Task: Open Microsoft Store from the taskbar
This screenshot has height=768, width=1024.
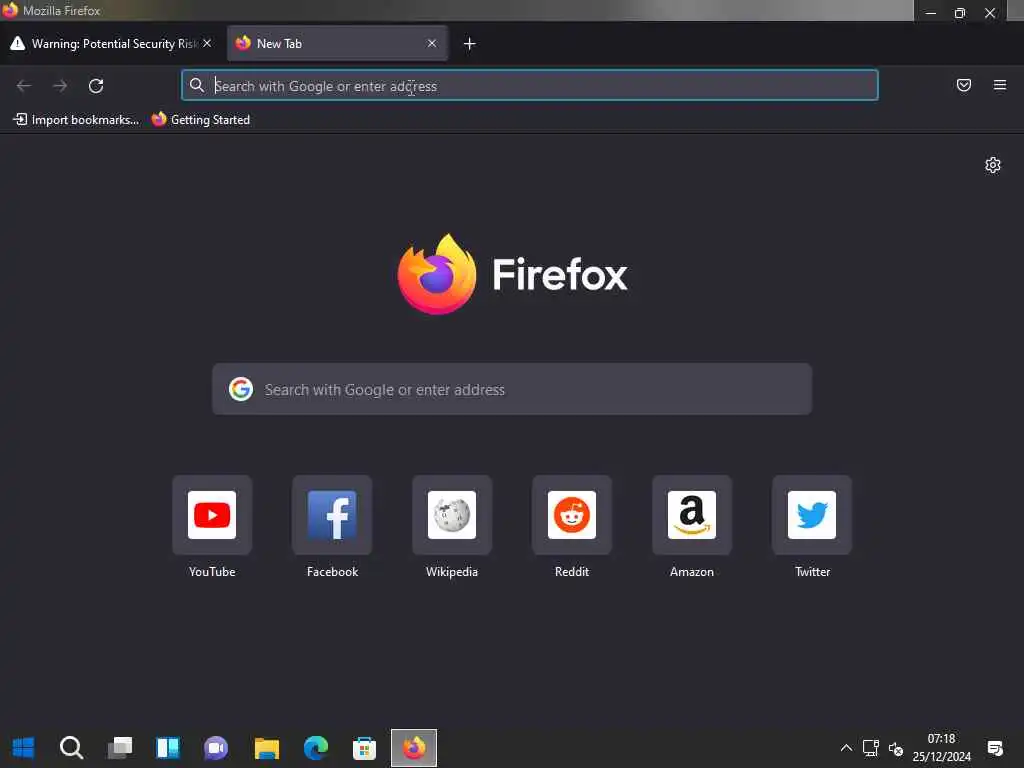Action: (x=364, y=748)
